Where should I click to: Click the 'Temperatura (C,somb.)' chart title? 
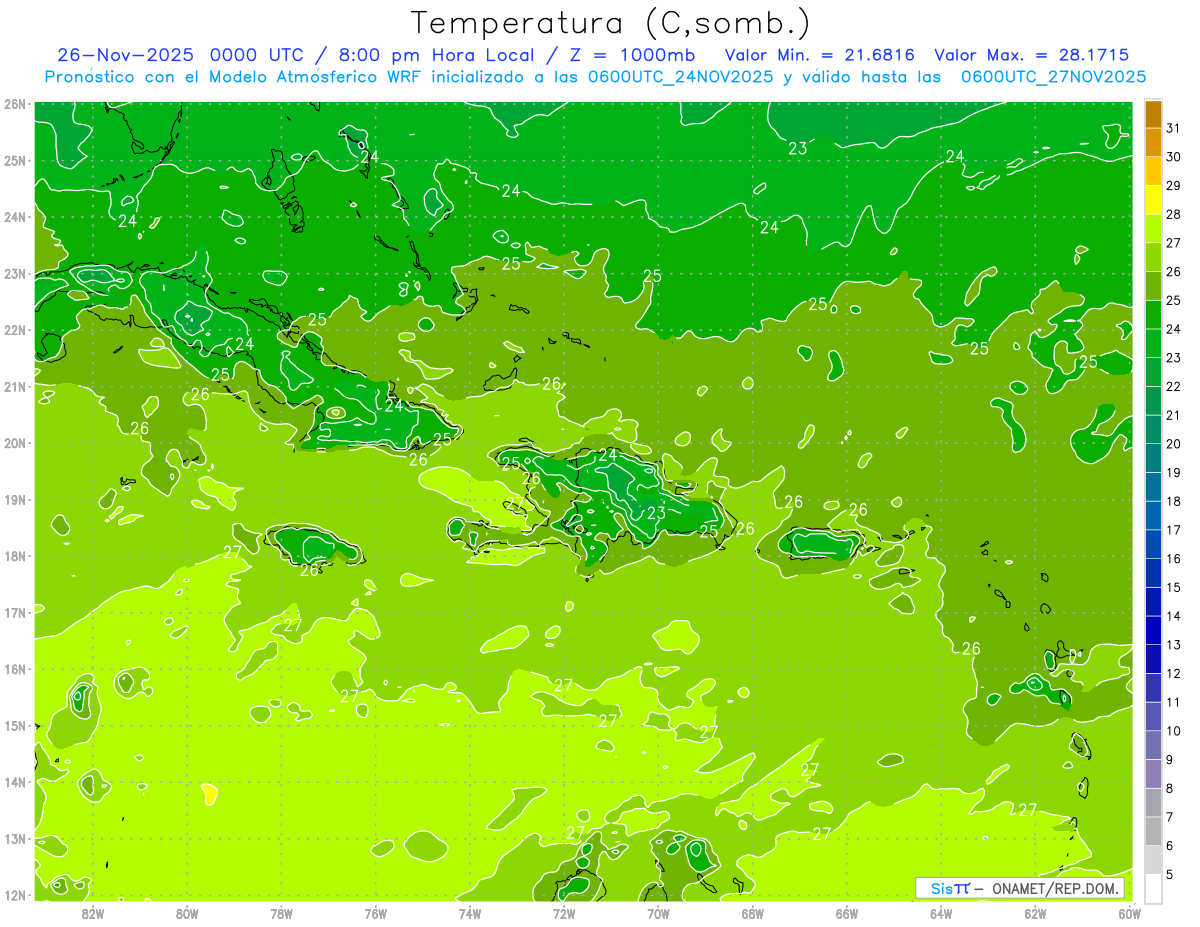click(611, 23)
